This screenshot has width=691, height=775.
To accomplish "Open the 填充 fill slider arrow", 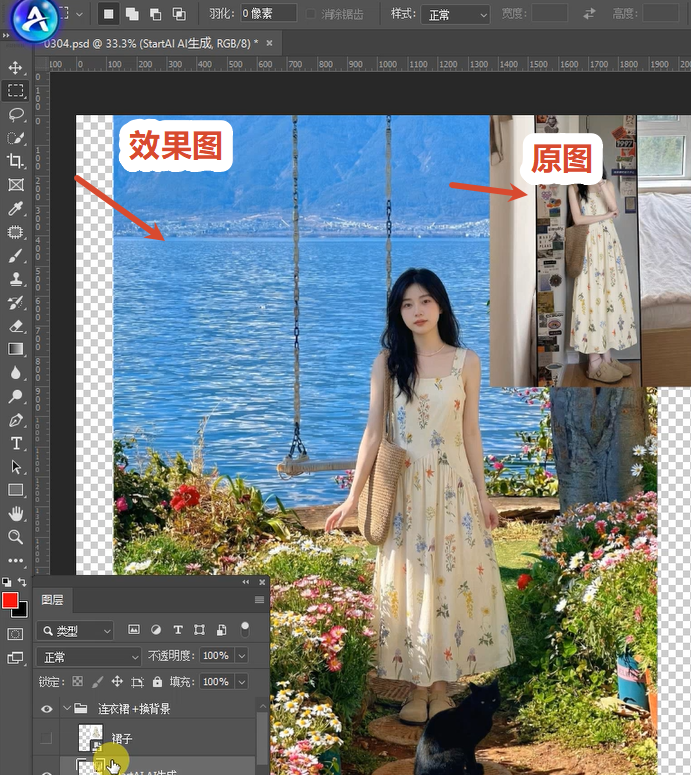I will click(242, 682).
